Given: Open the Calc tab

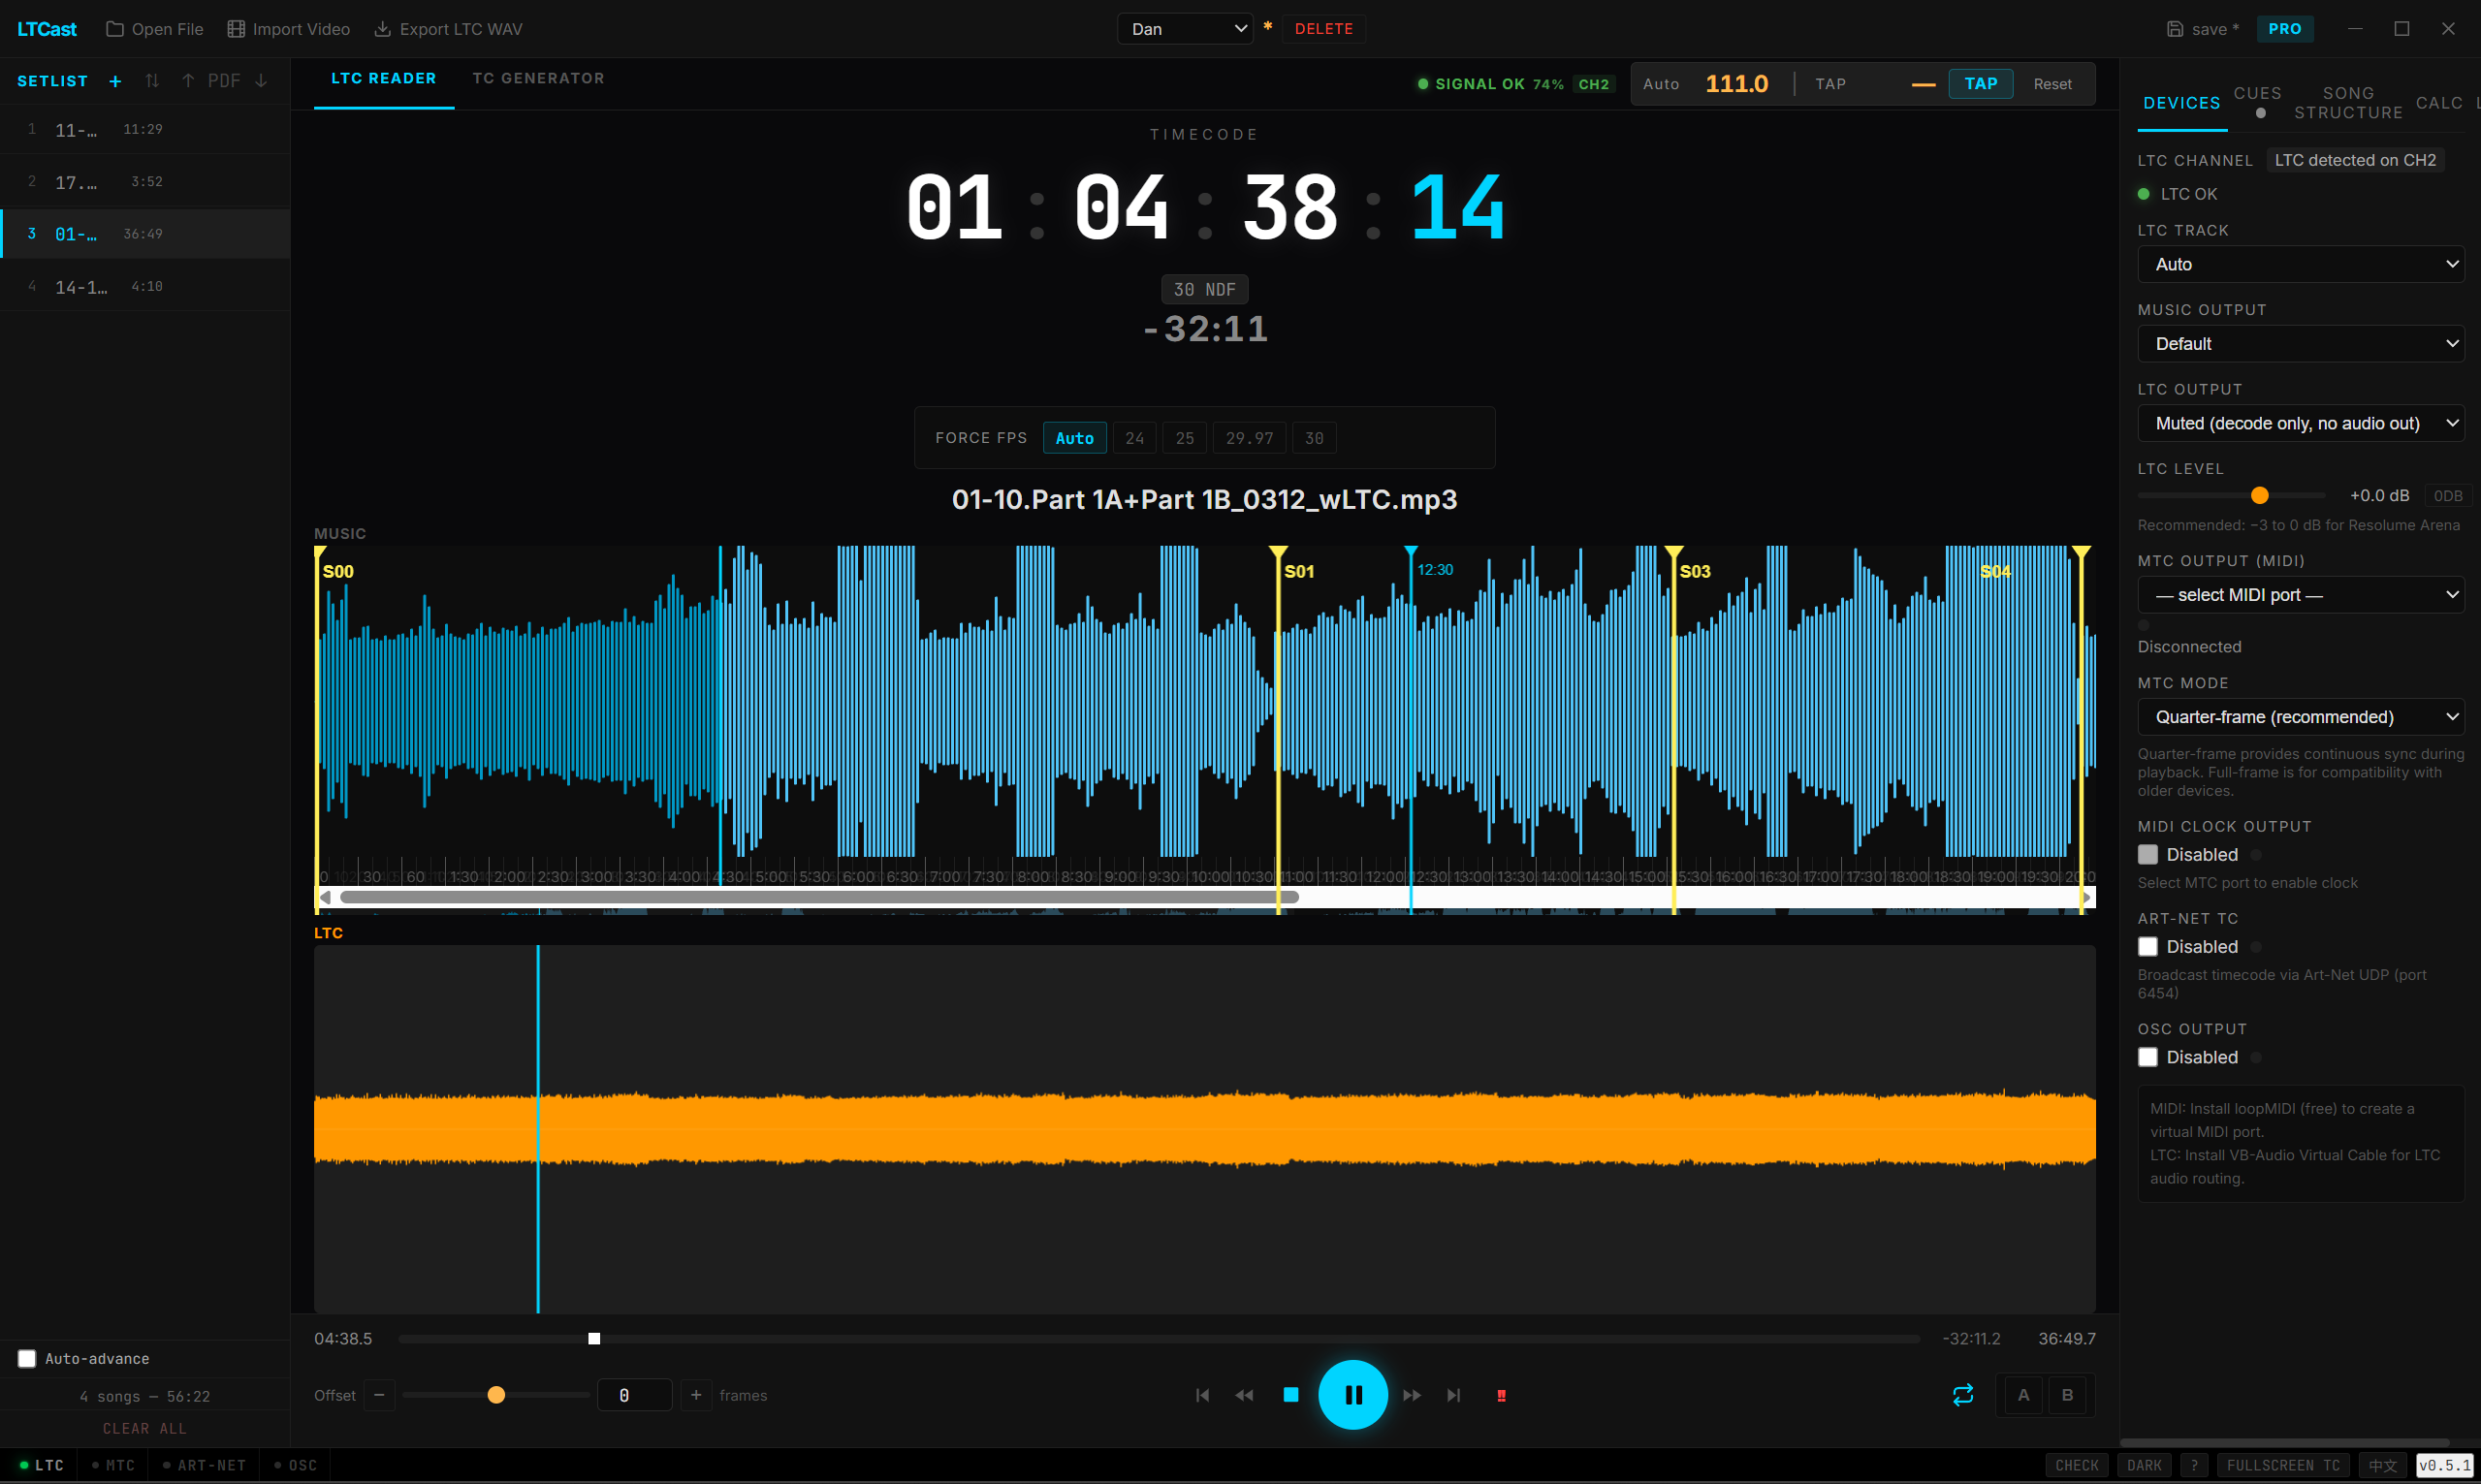Looking at the screenshot, I should point(2438,103).
